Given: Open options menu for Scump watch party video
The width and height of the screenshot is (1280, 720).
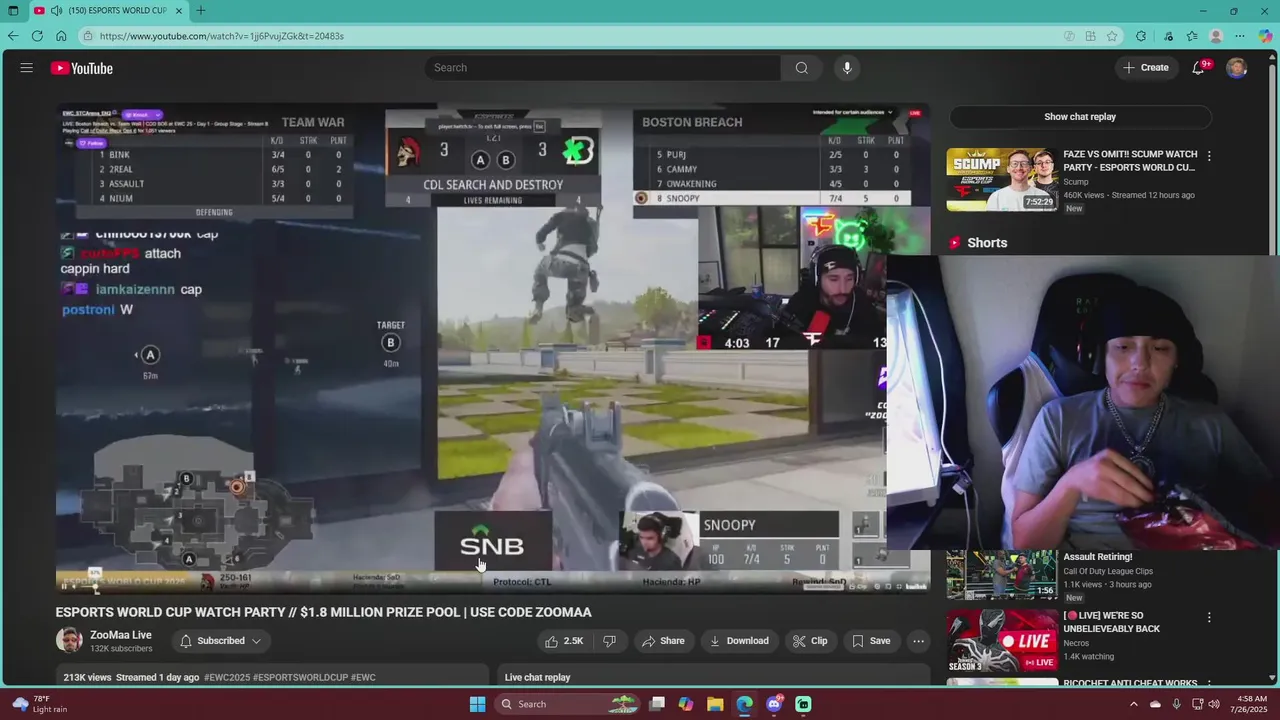Looking at the screenshot, I should (x=1209, y=156).
